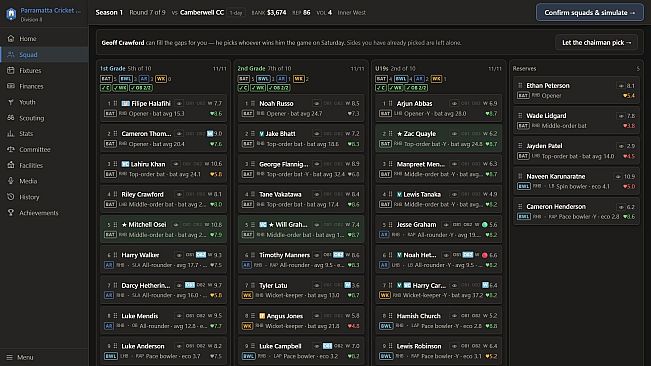Viewport: 651px width, 366px height.
Task: Click the Scouting binoculars icon
Action: pyautogui.click(x=11, y=118)
